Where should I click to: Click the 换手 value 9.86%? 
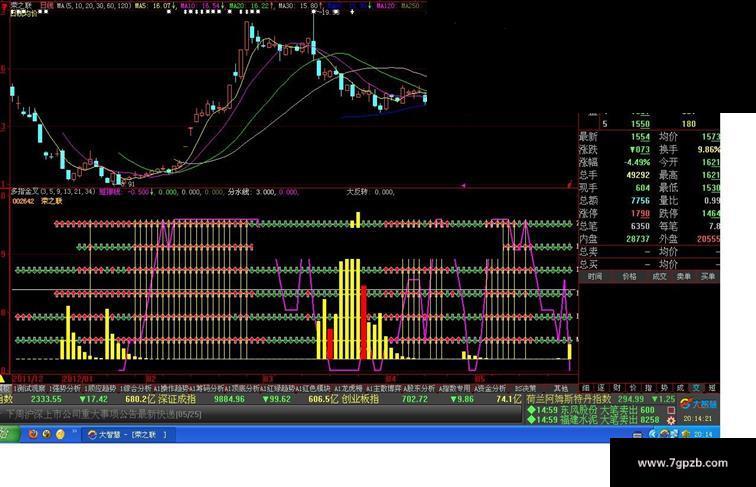[x=708, y=149]
